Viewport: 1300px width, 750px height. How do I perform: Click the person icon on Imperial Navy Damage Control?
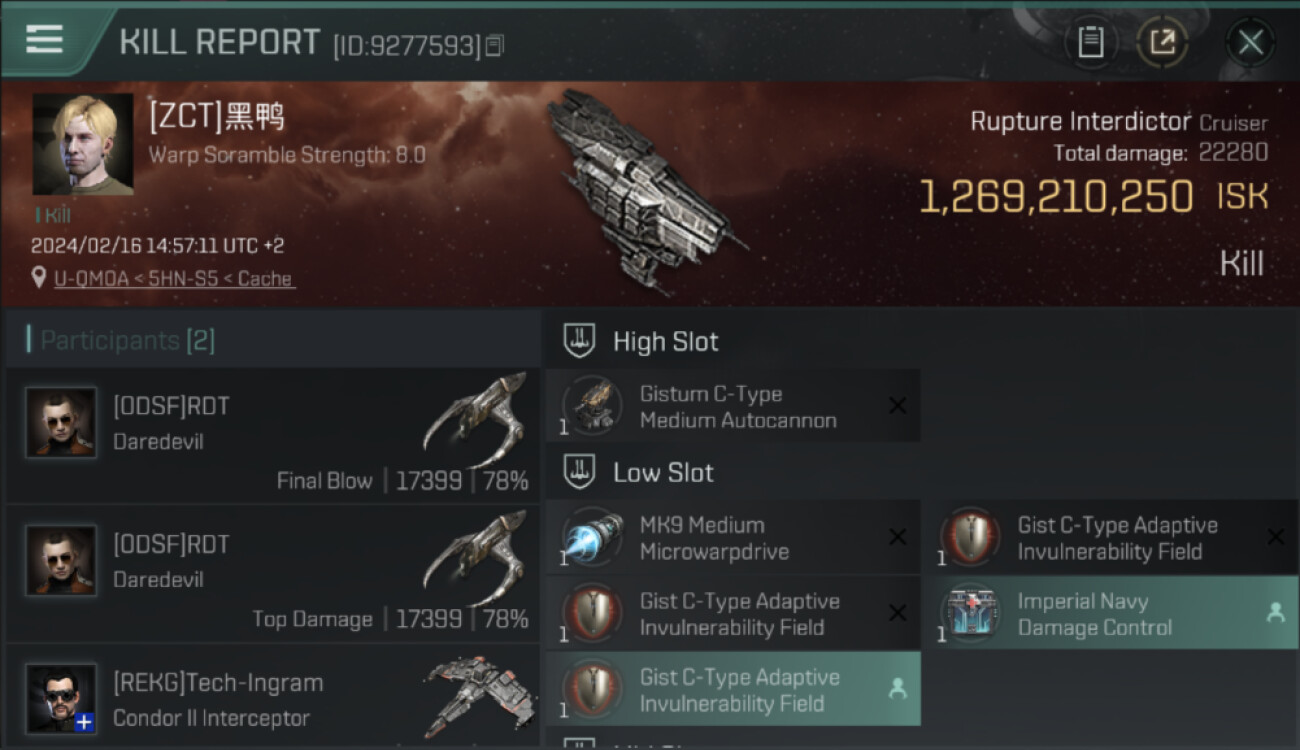click(1275, 613)
